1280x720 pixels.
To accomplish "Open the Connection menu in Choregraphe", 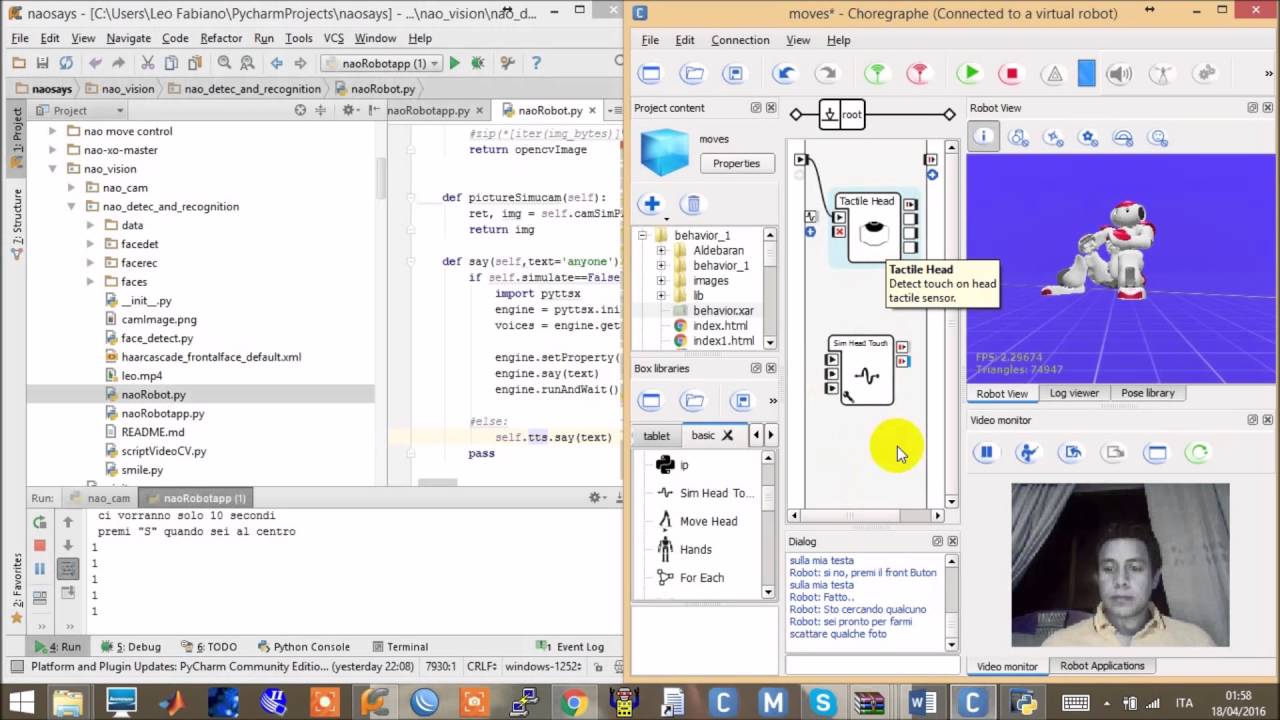I will (740, 40).
